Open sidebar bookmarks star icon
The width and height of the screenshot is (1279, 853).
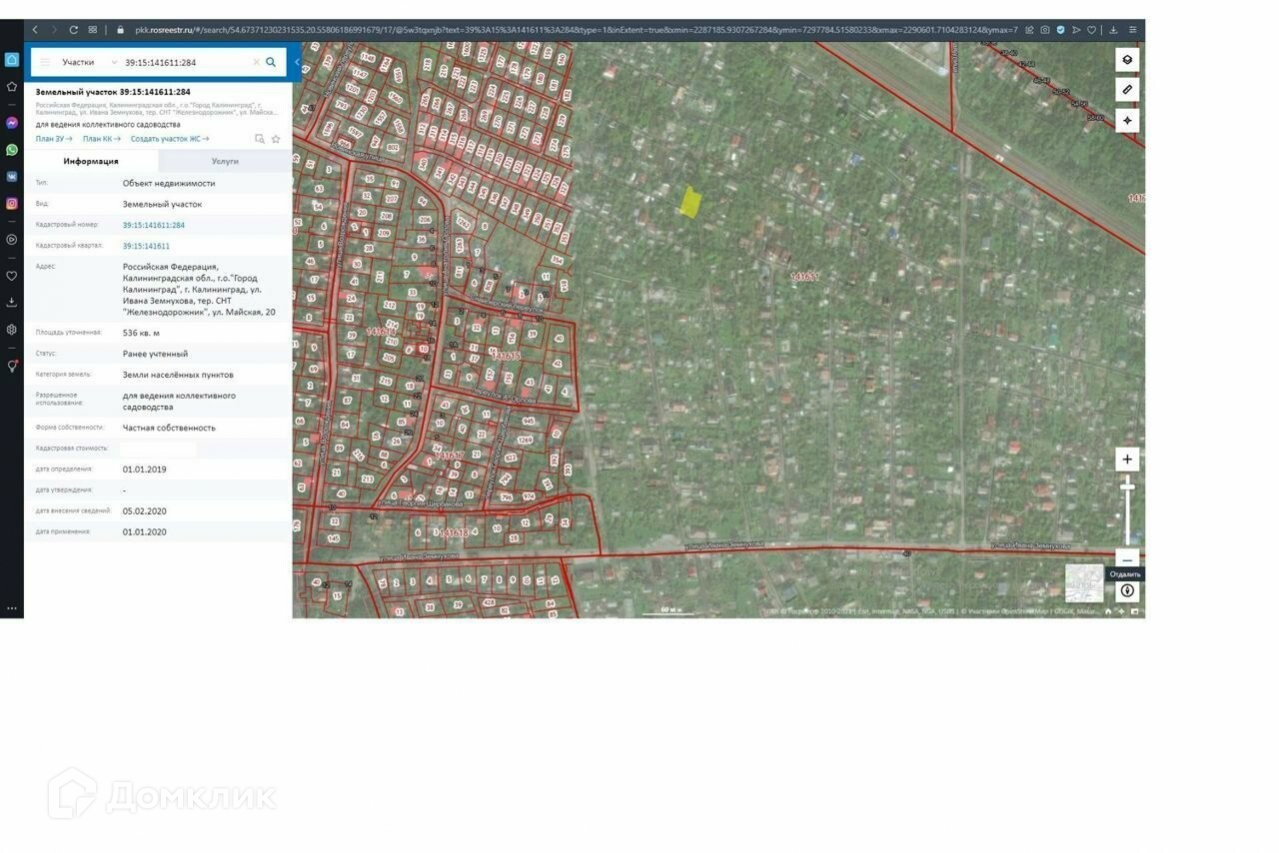pyautogui.click(x=12, y=87)
